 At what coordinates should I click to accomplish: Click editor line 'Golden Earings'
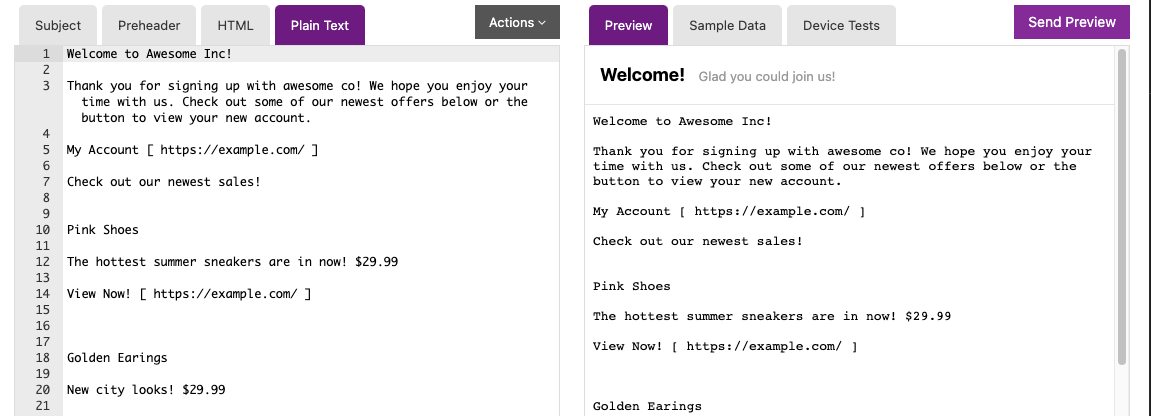(x=117, y=357)
